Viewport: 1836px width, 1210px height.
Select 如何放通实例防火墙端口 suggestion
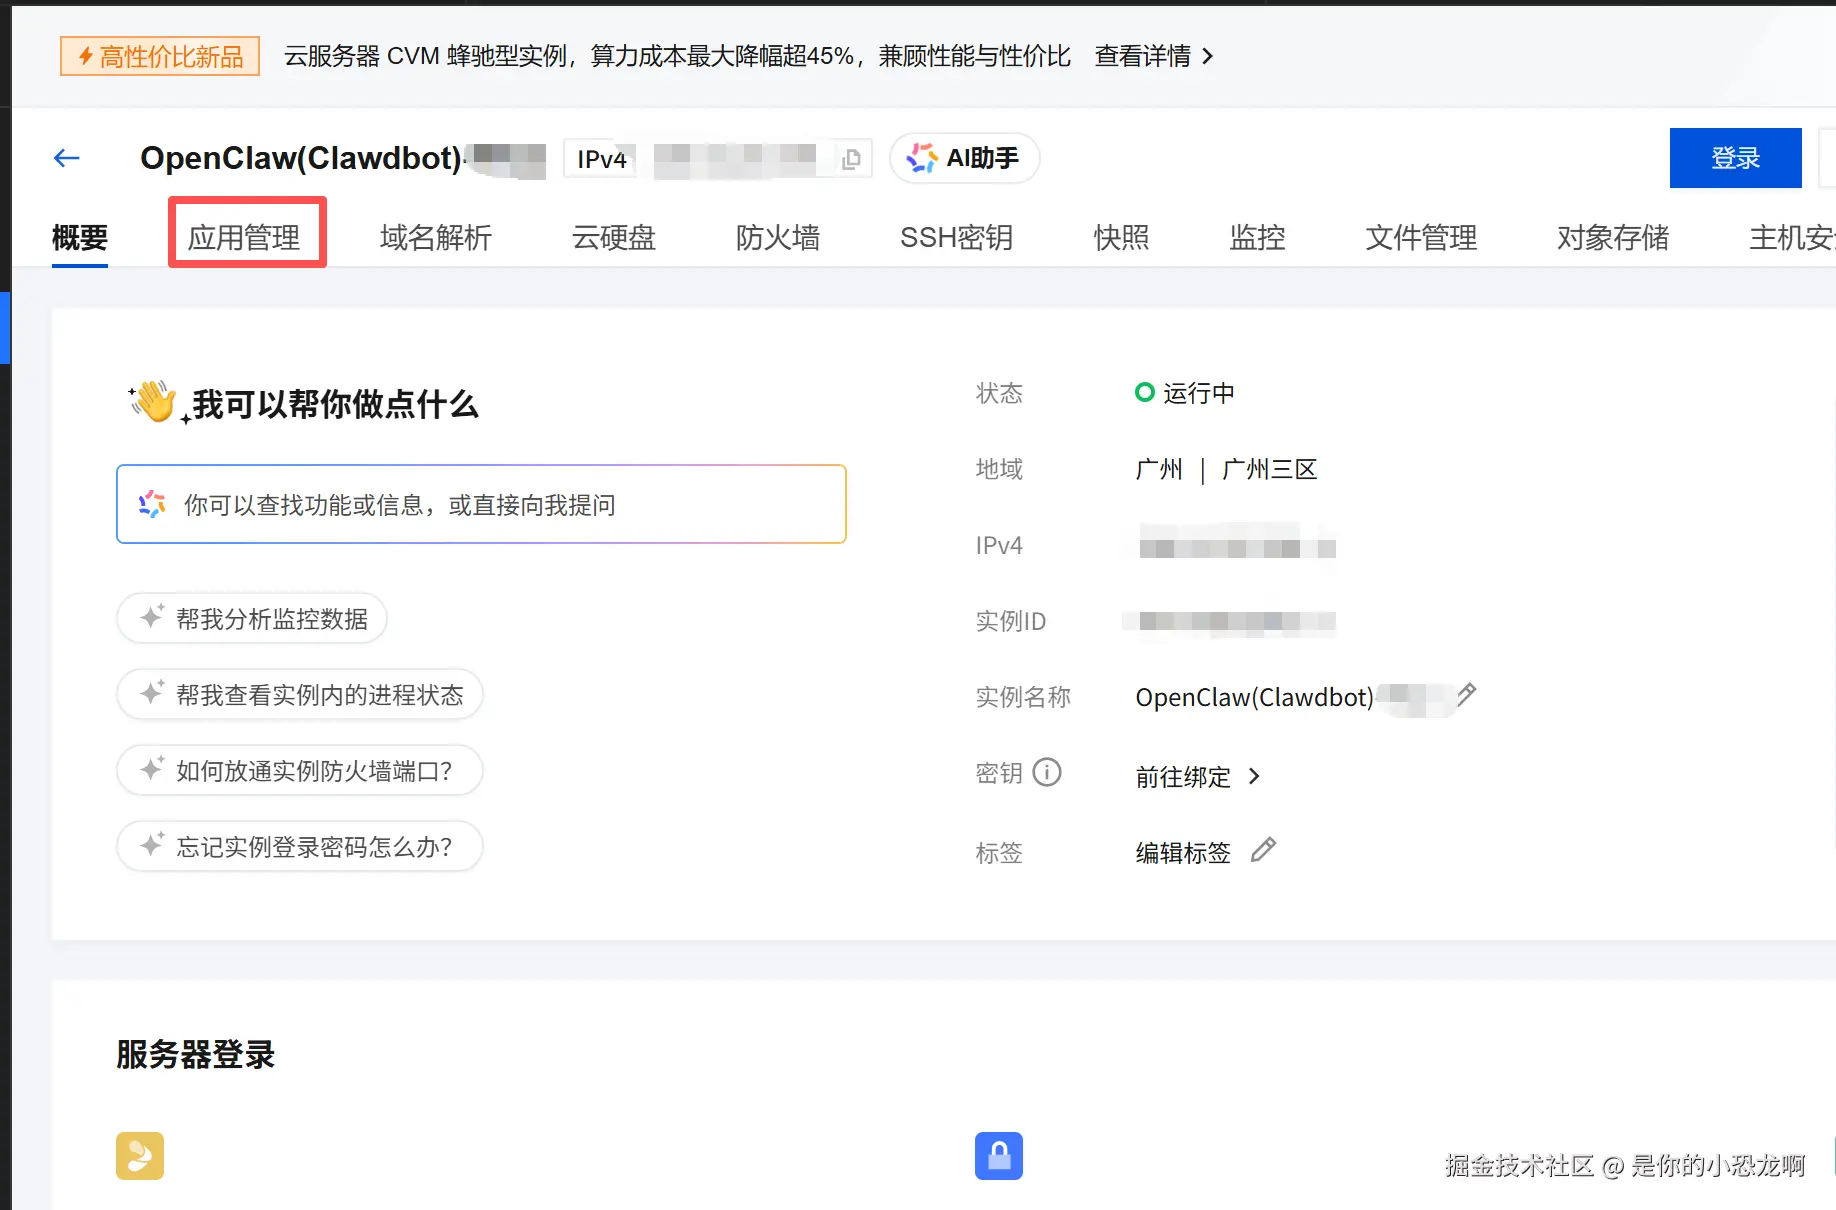pos(300,771)
